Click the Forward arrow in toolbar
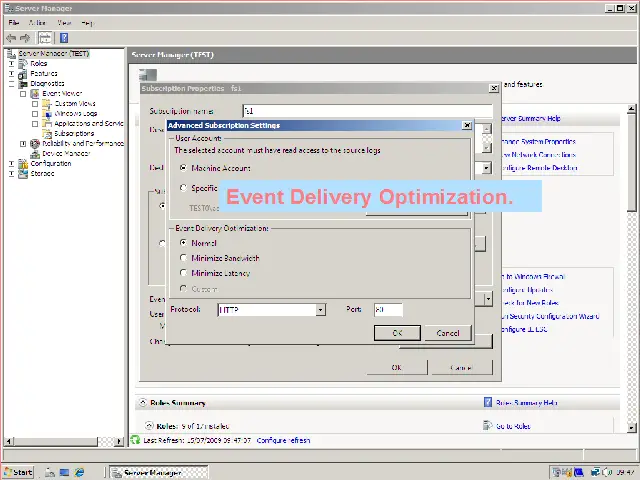This screenshot has width=640, height=480. coord(25,38)
